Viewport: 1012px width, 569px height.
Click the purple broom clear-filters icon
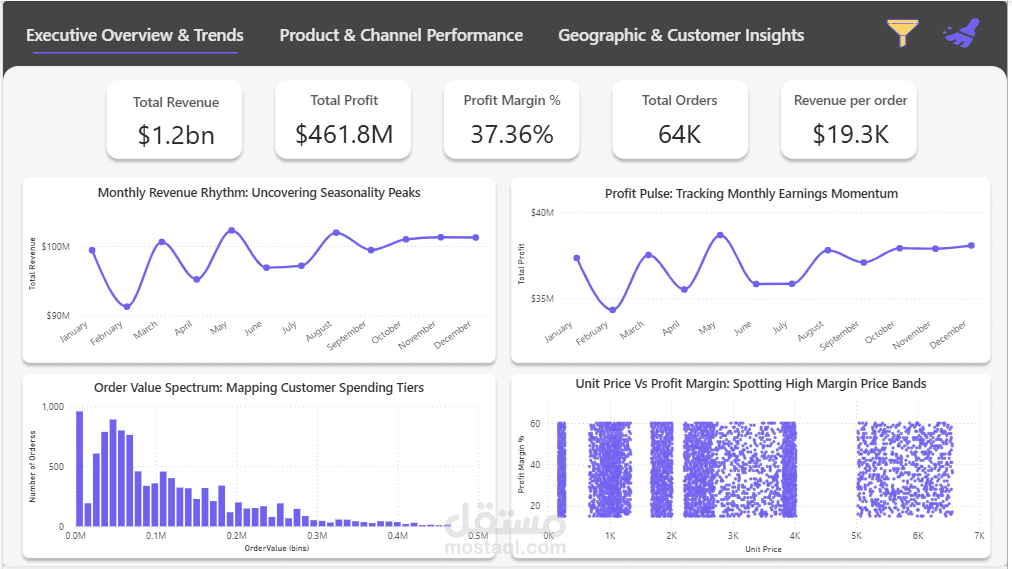coord(961,33)
